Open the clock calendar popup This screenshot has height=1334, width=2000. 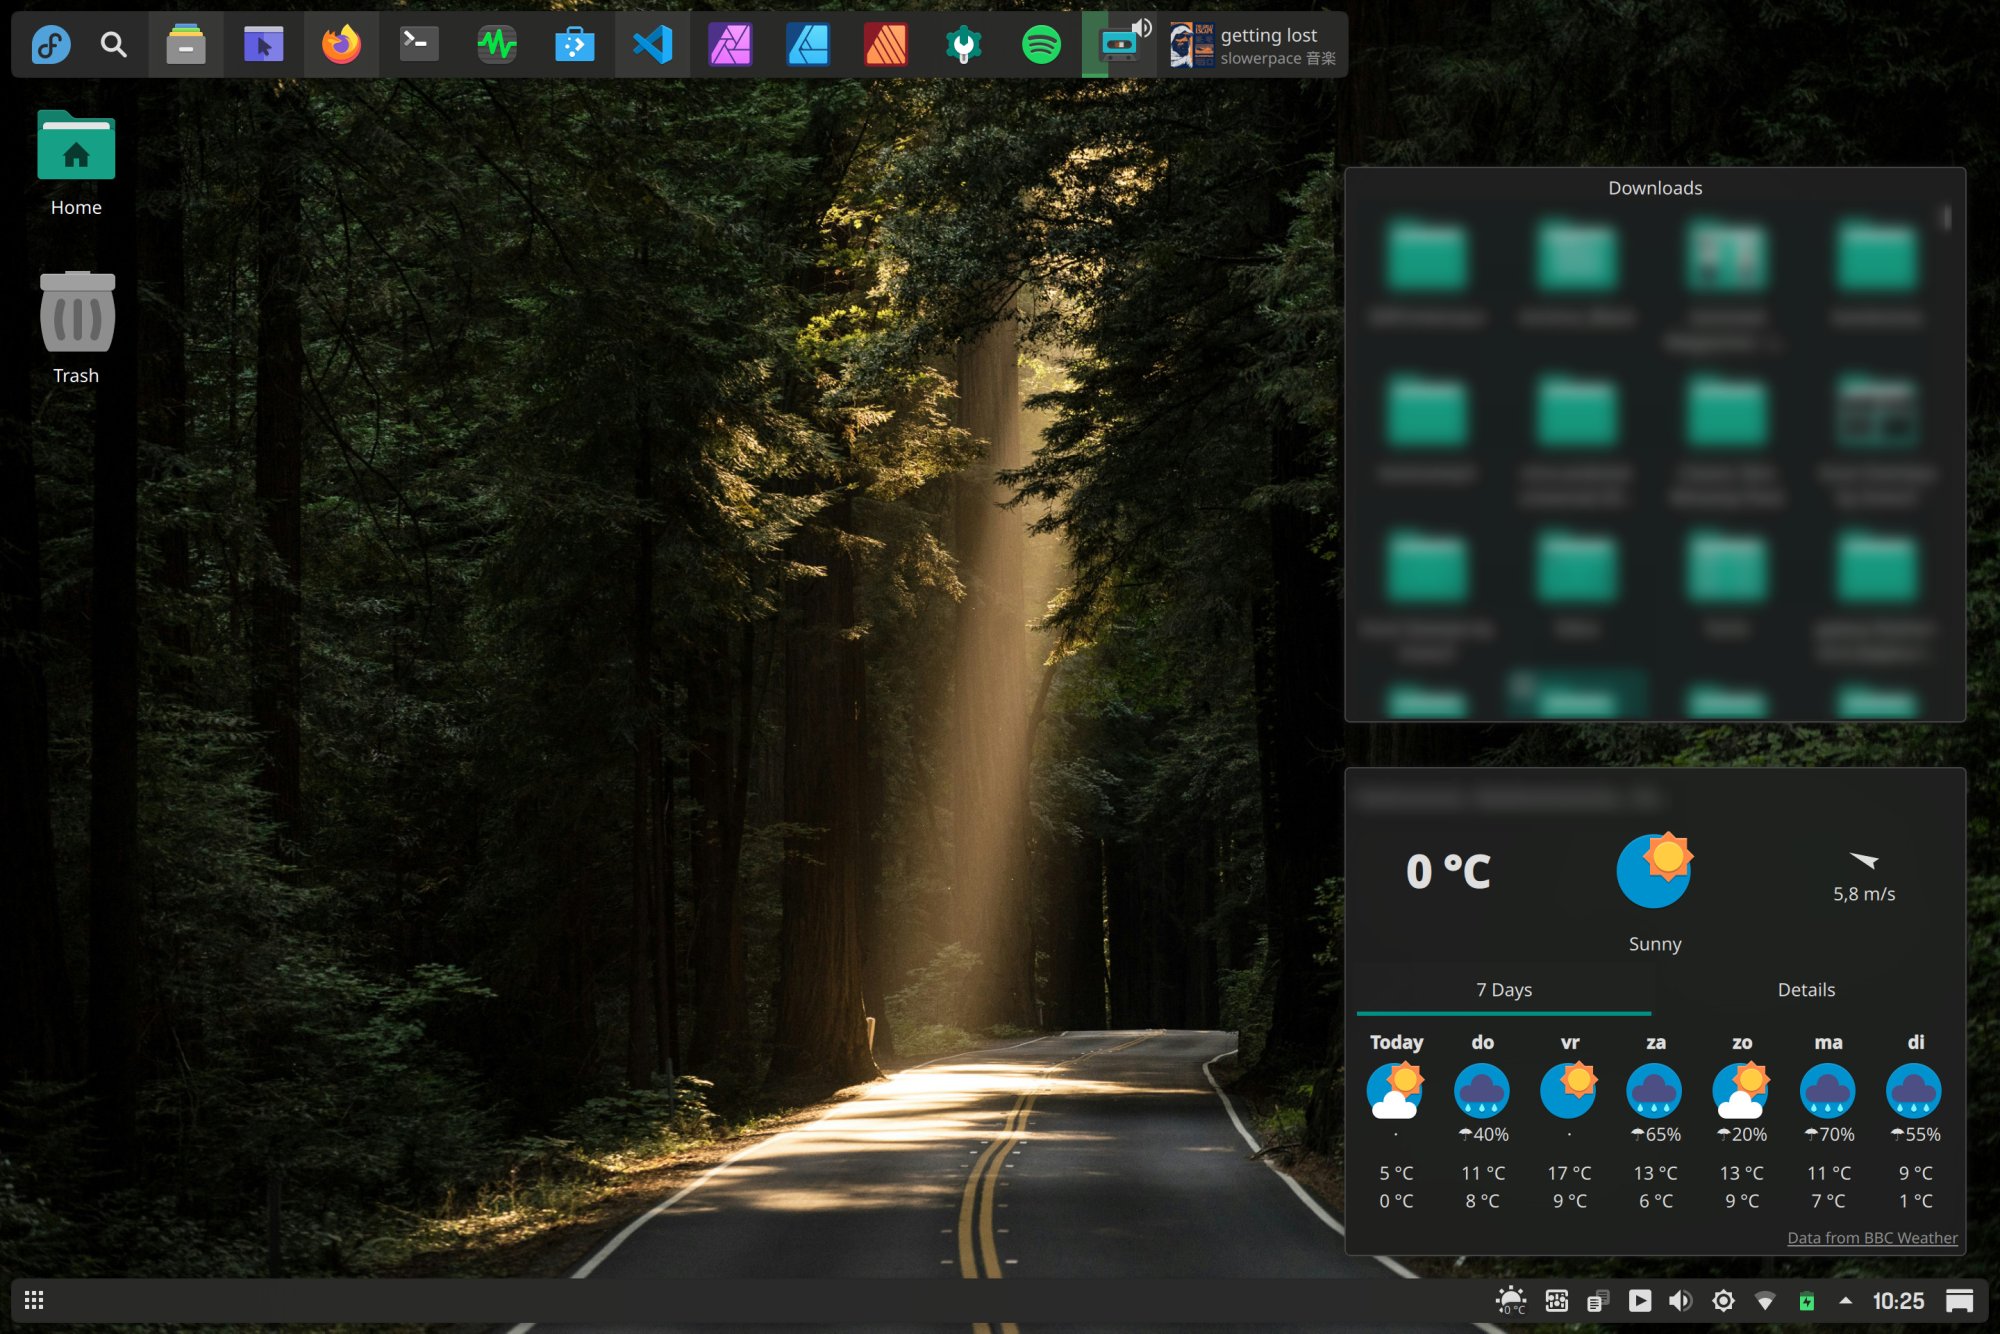click(x=1899, y=1300)
